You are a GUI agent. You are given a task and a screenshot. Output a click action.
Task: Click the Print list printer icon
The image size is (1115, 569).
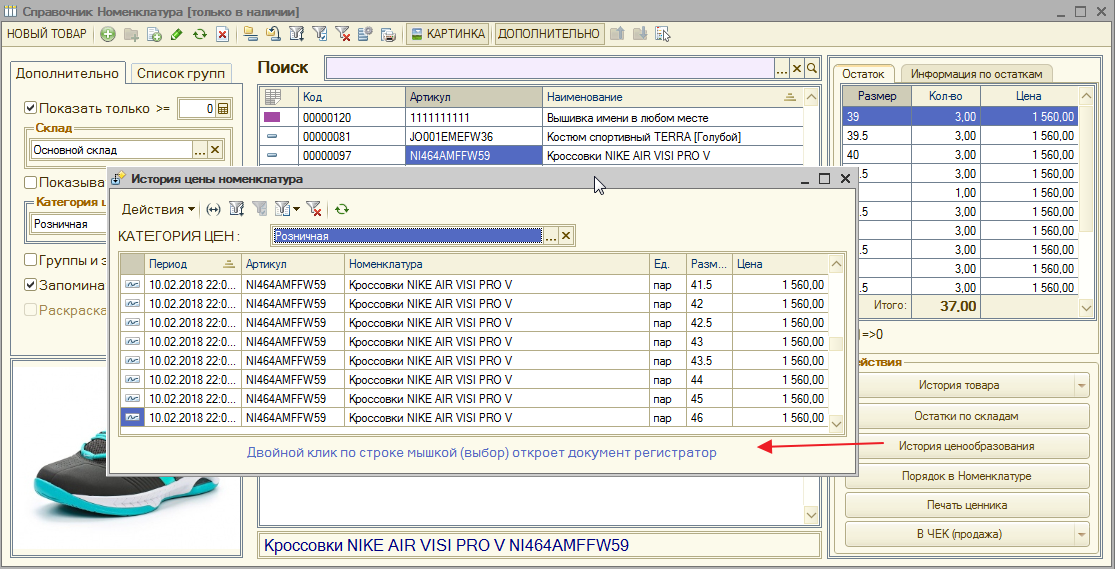388,34
